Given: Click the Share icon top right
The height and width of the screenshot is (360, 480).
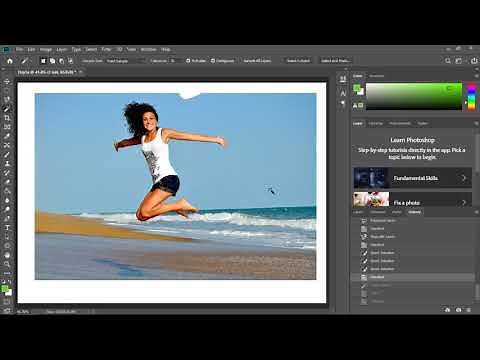Looking at the screenshot, I should click(474, 61).
